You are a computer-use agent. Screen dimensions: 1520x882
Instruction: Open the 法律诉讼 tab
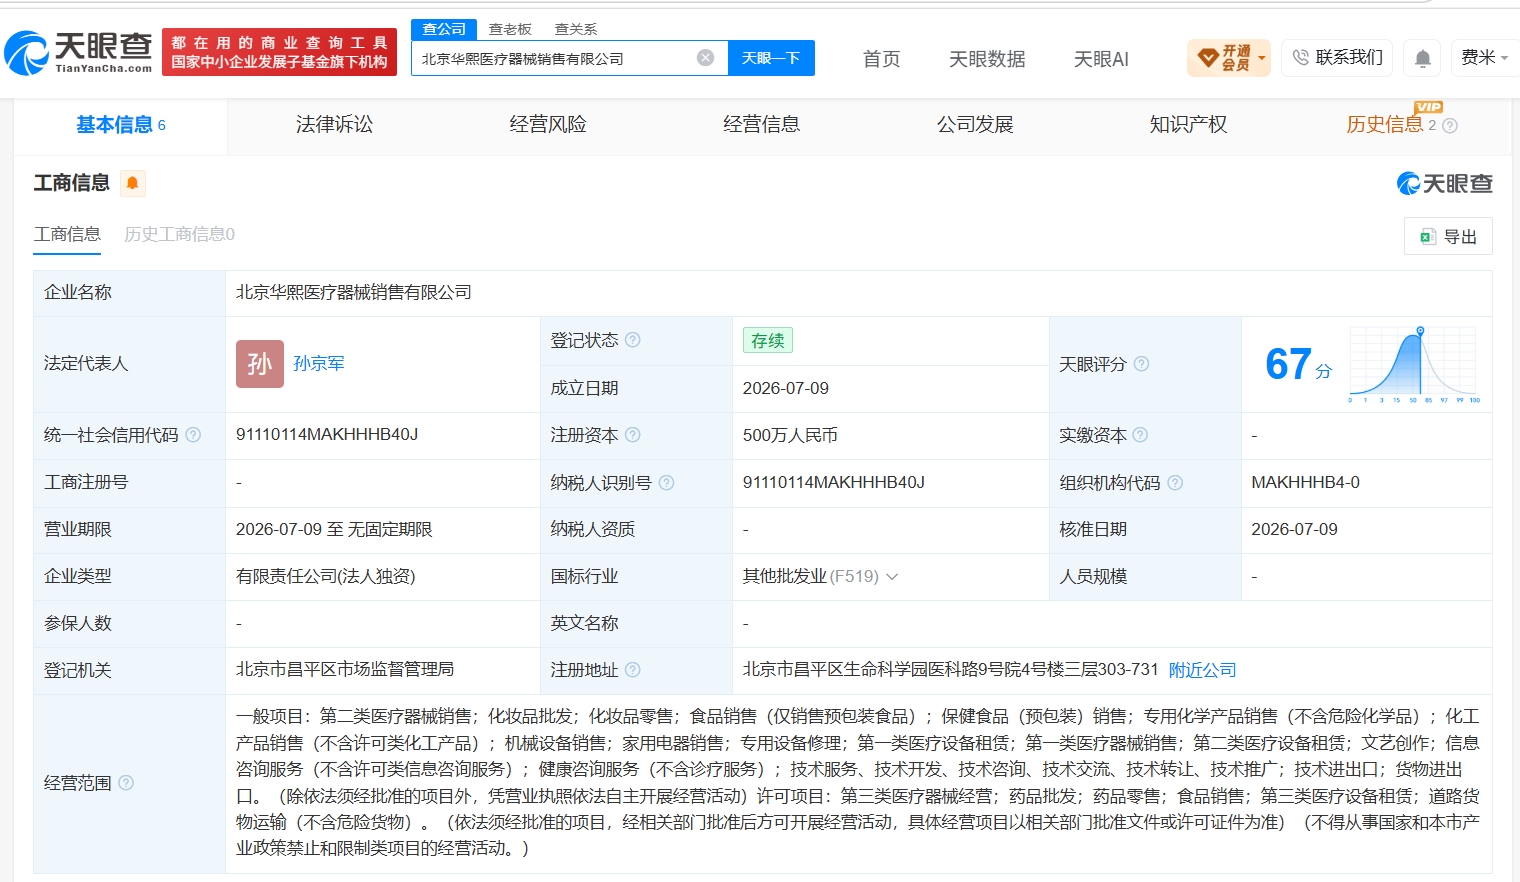tap(334, 124)
